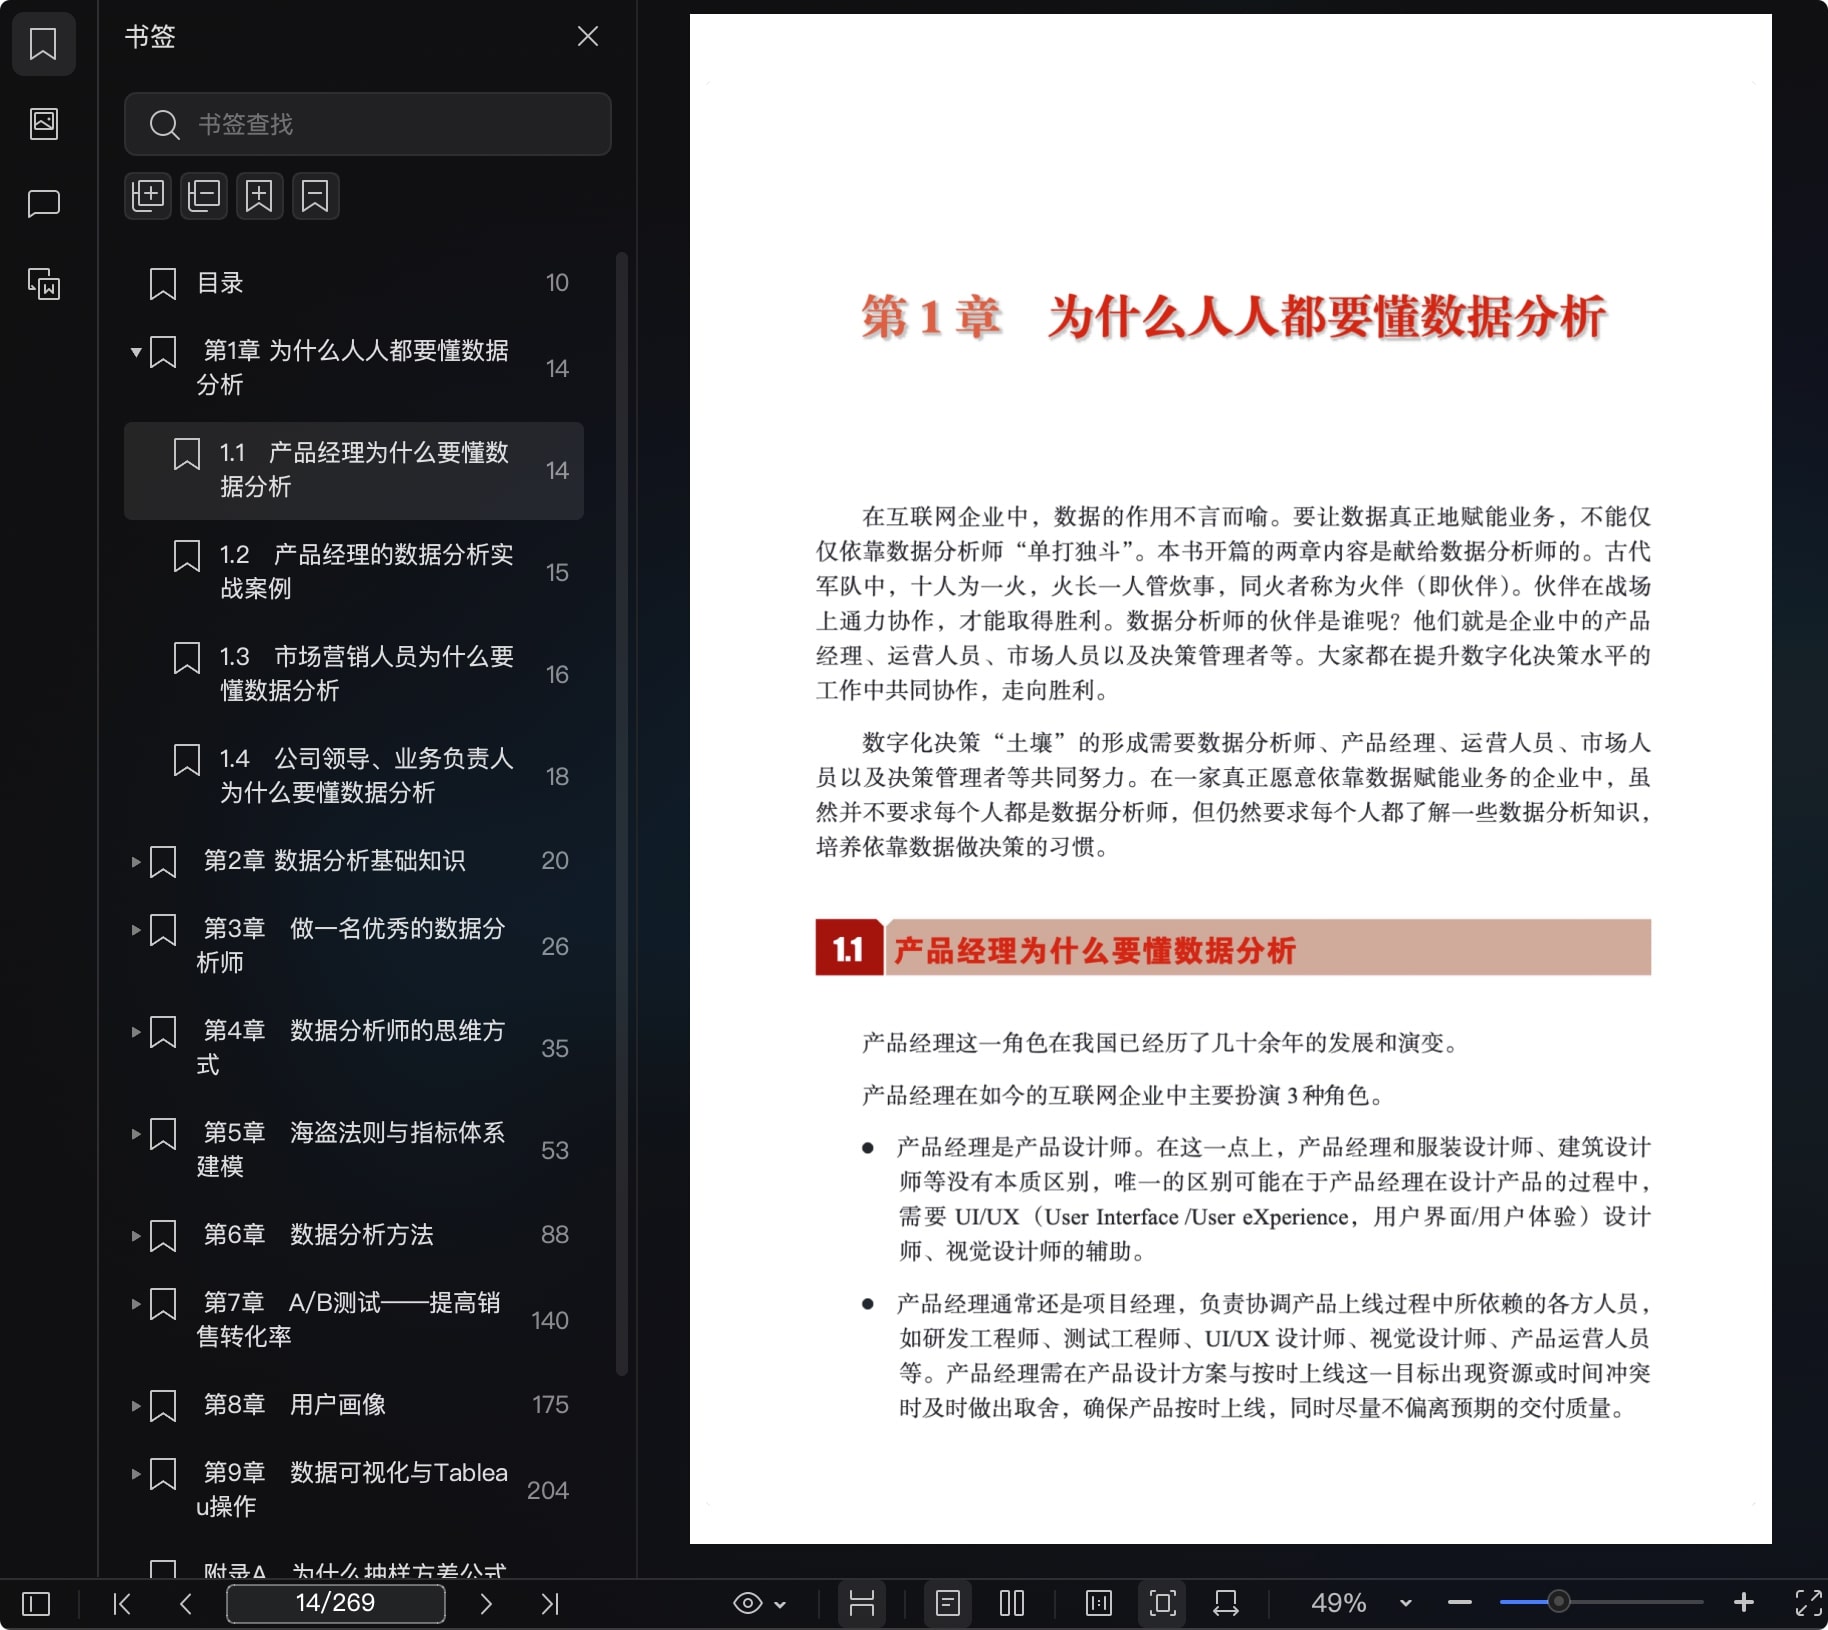Switch to two-page view
The image size is (1828, 1630).
1012,1604
